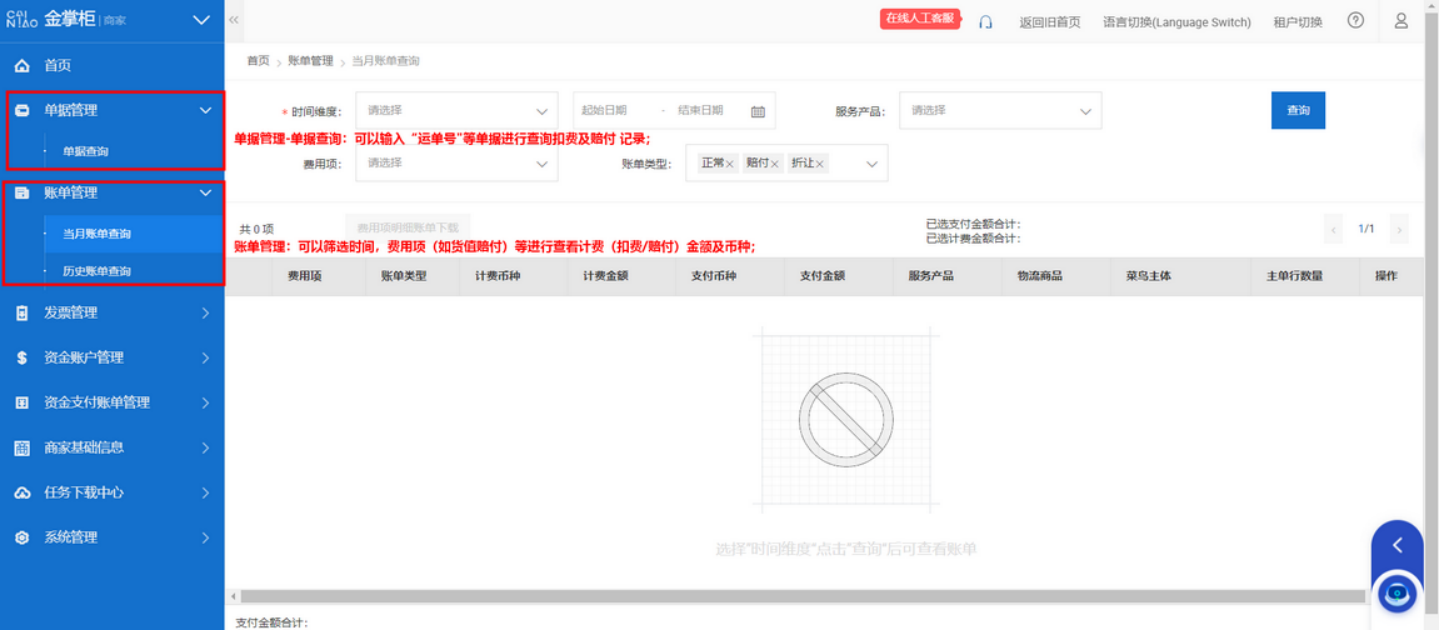Collapse the sidebar using the « chevron
The image size is (1439, 630).
[232, 19]
